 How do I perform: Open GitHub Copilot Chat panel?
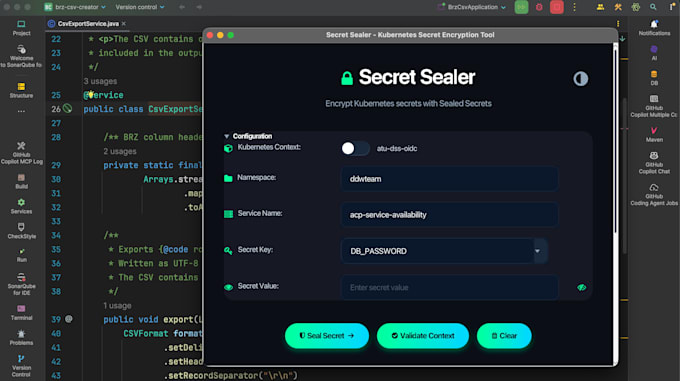654,163
